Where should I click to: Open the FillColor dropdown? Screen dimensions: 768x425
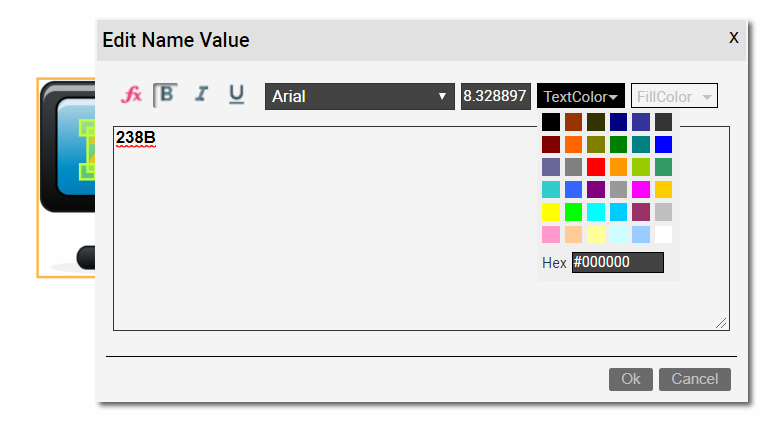[x=673, y=96]
